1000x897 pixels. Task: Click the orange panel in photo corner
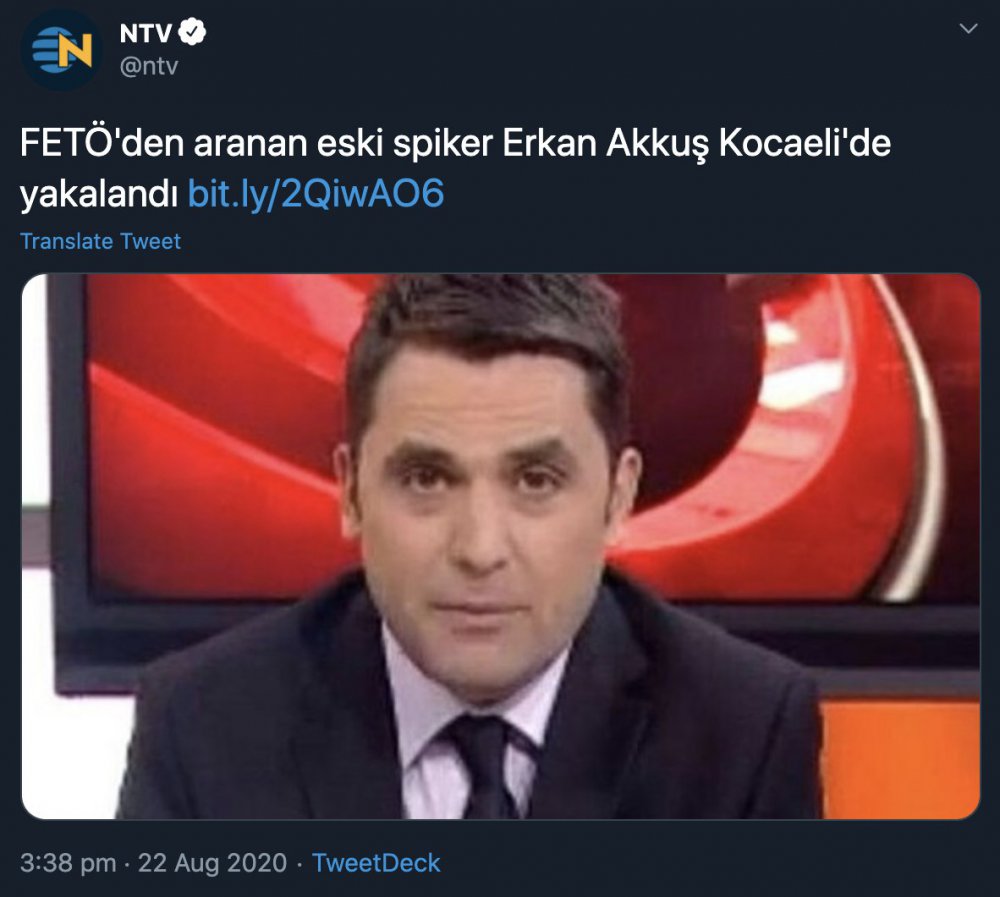pyautogui.click(x=900, y=759)
